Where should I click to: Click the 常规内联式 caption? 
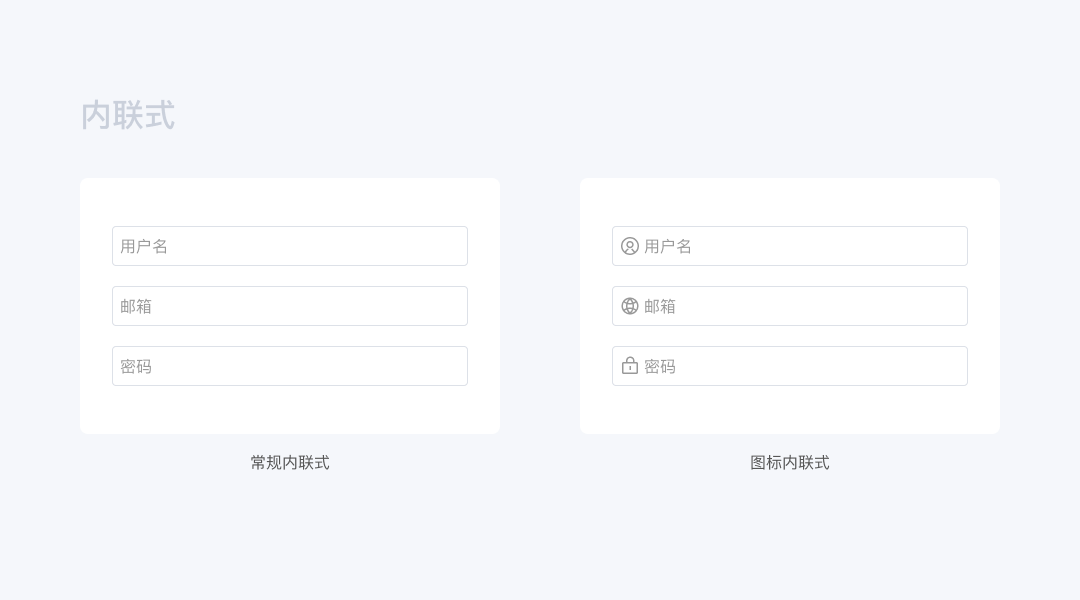coord(290,463)
